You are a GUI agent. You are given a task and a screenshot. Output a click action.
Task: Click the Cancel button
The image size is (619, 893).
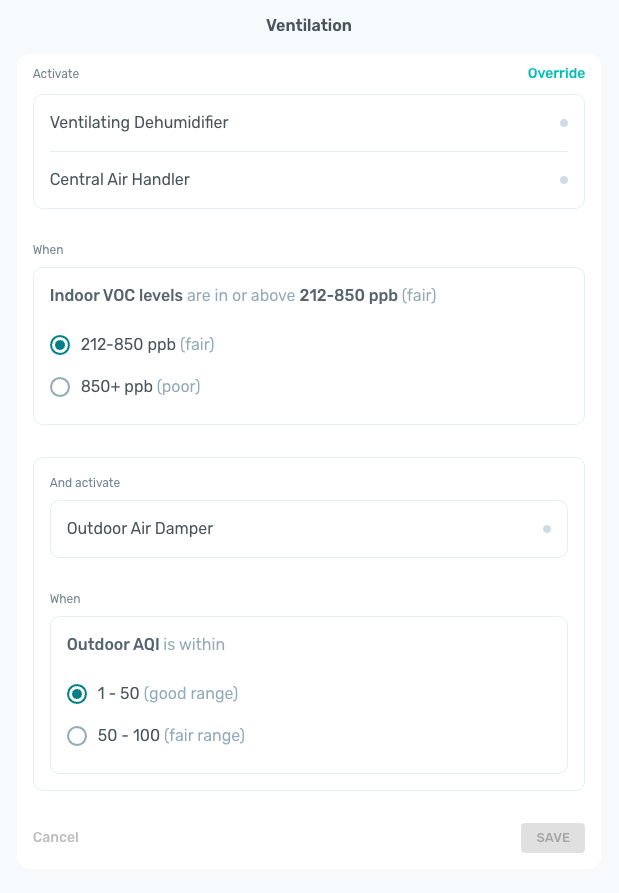[x=56, y=837]
